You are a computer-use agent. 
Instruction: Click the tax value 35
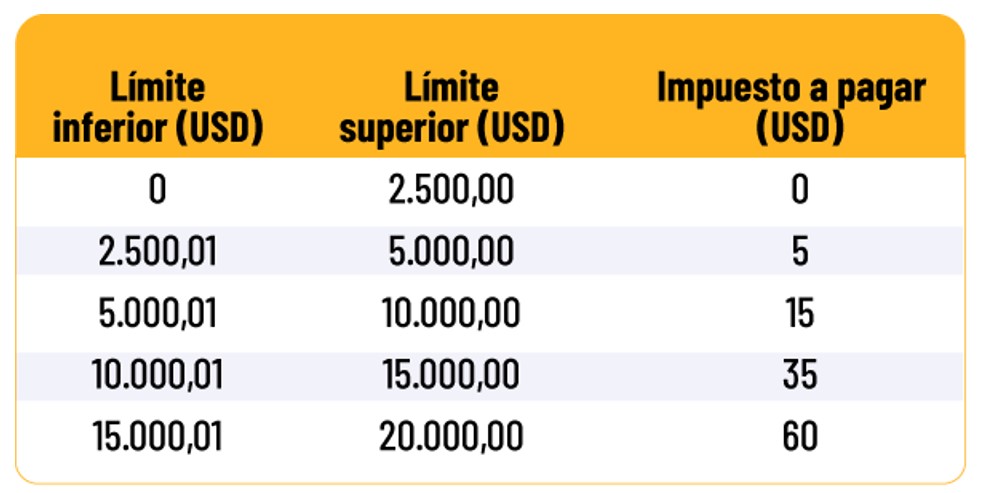(799, 375)
